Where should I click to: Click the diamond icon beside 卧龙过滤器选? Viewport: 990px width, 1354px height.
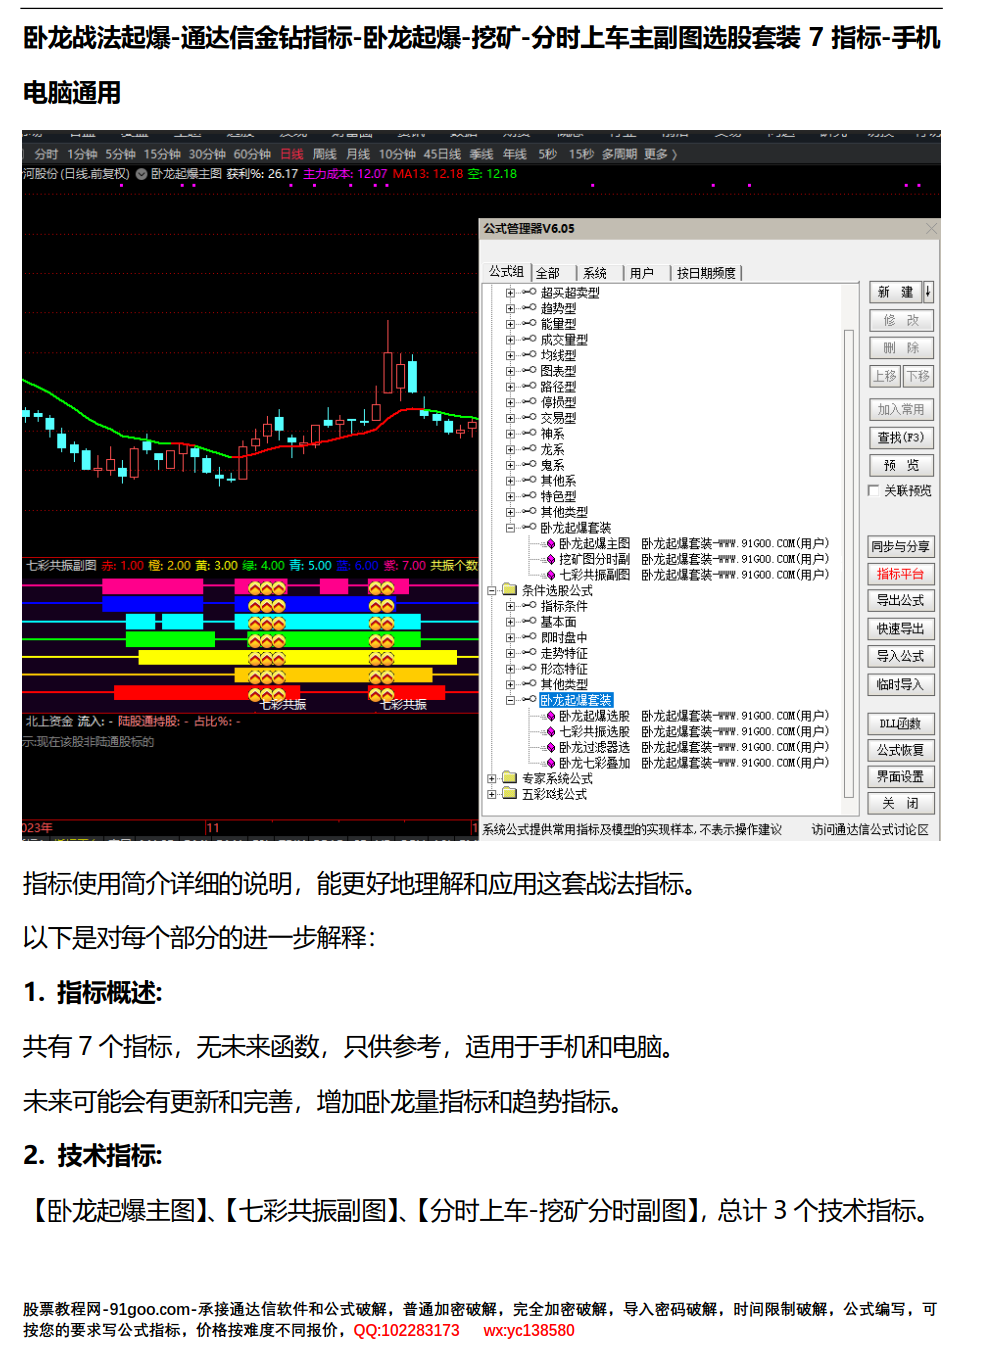550,748
